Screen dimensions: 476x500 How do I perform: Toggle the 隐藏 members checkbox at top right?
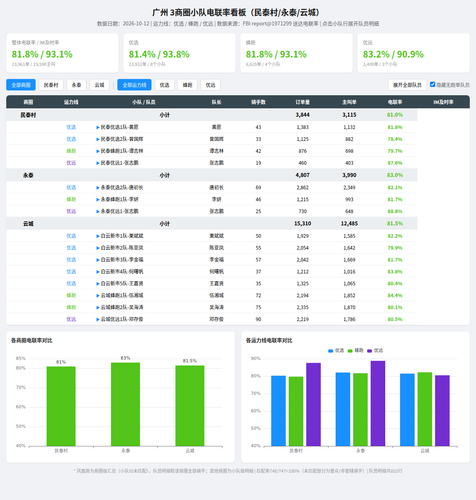[x=432, y=84]
